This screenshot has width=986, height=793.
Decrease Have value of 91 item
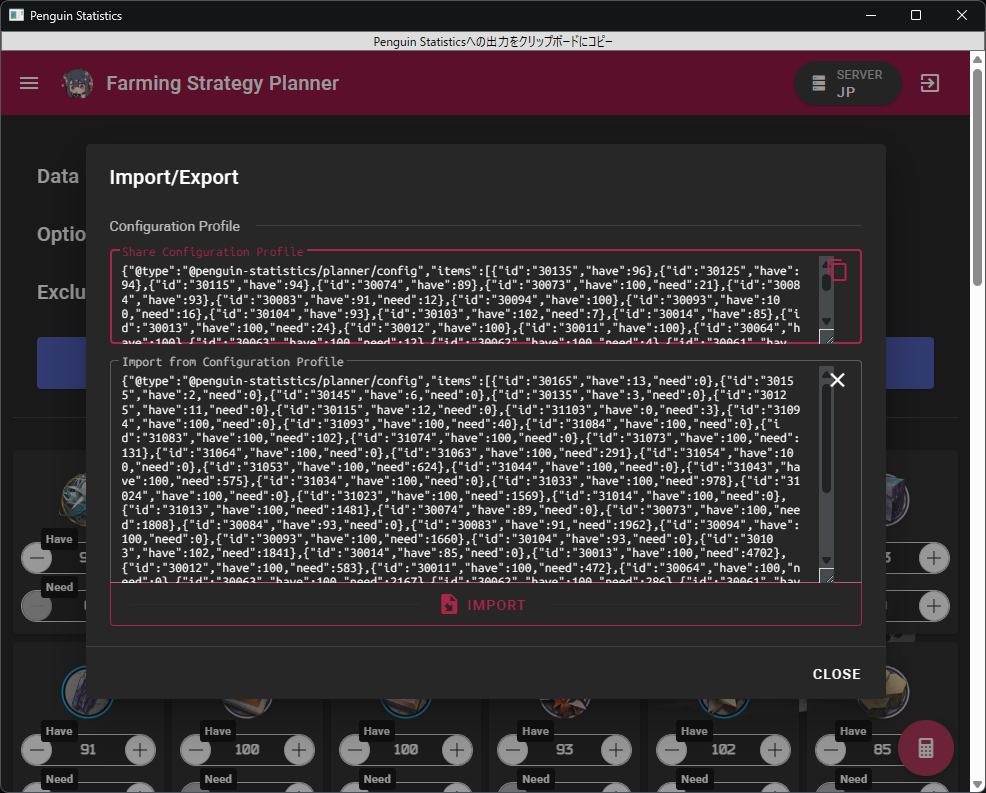[x=36, y=750]
